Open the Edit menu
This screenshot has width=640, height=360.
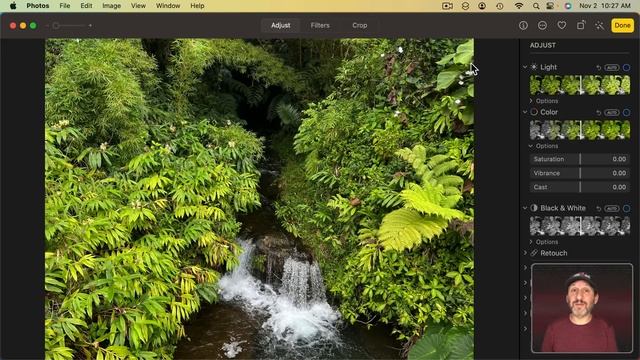pyautogui.click(x=86, y=6)
